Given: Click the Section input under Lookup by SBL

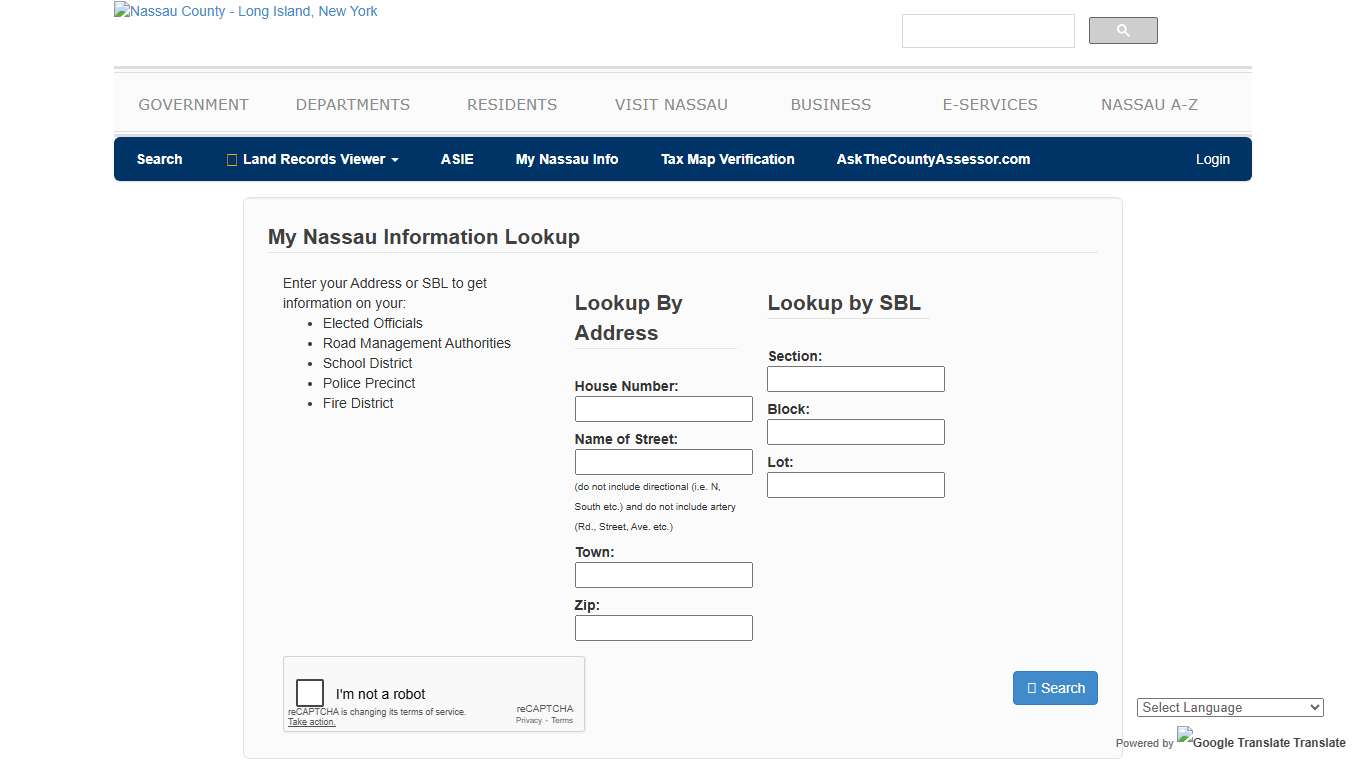Looking at the screenshot, I should 855,378.
